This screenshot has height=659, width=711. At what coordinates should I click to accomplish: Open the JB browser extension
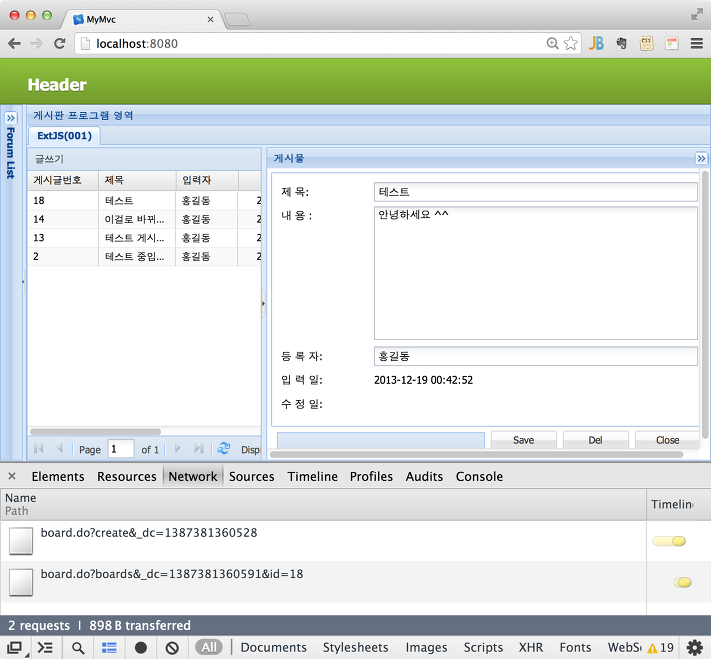[x=596, y=44]
